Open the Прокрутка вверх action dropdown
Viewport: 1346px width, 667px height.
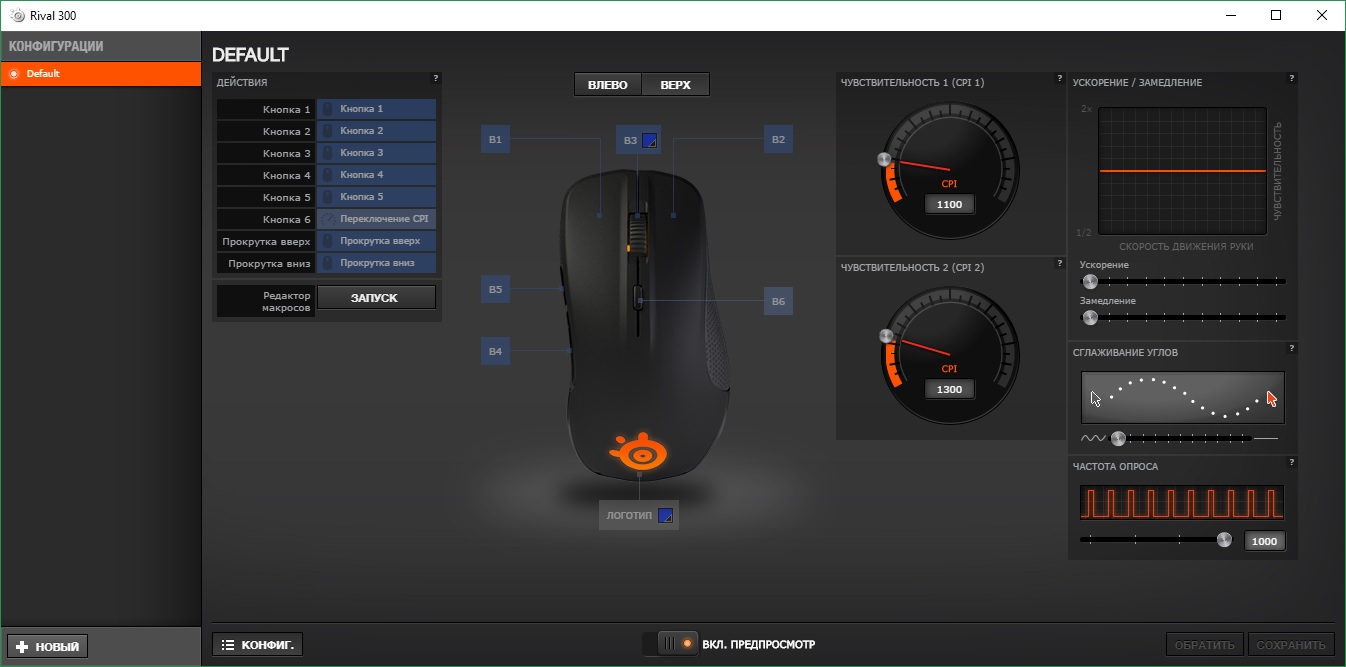coord(376,241)
